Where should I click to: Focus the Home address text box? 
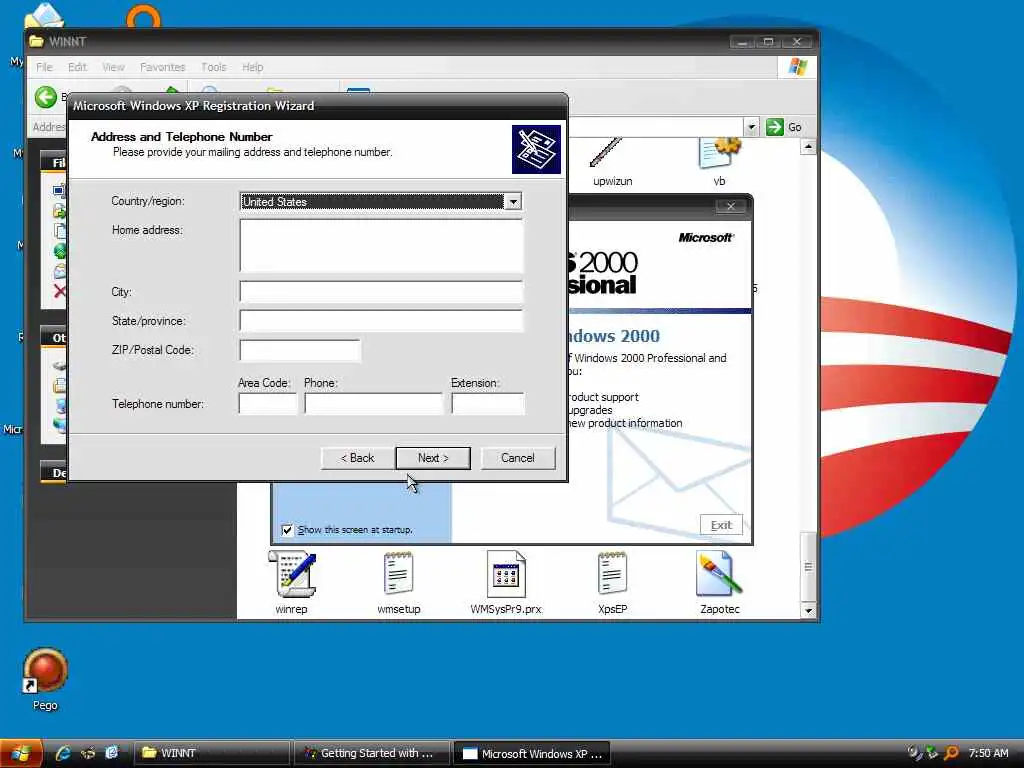pos(381,246)
